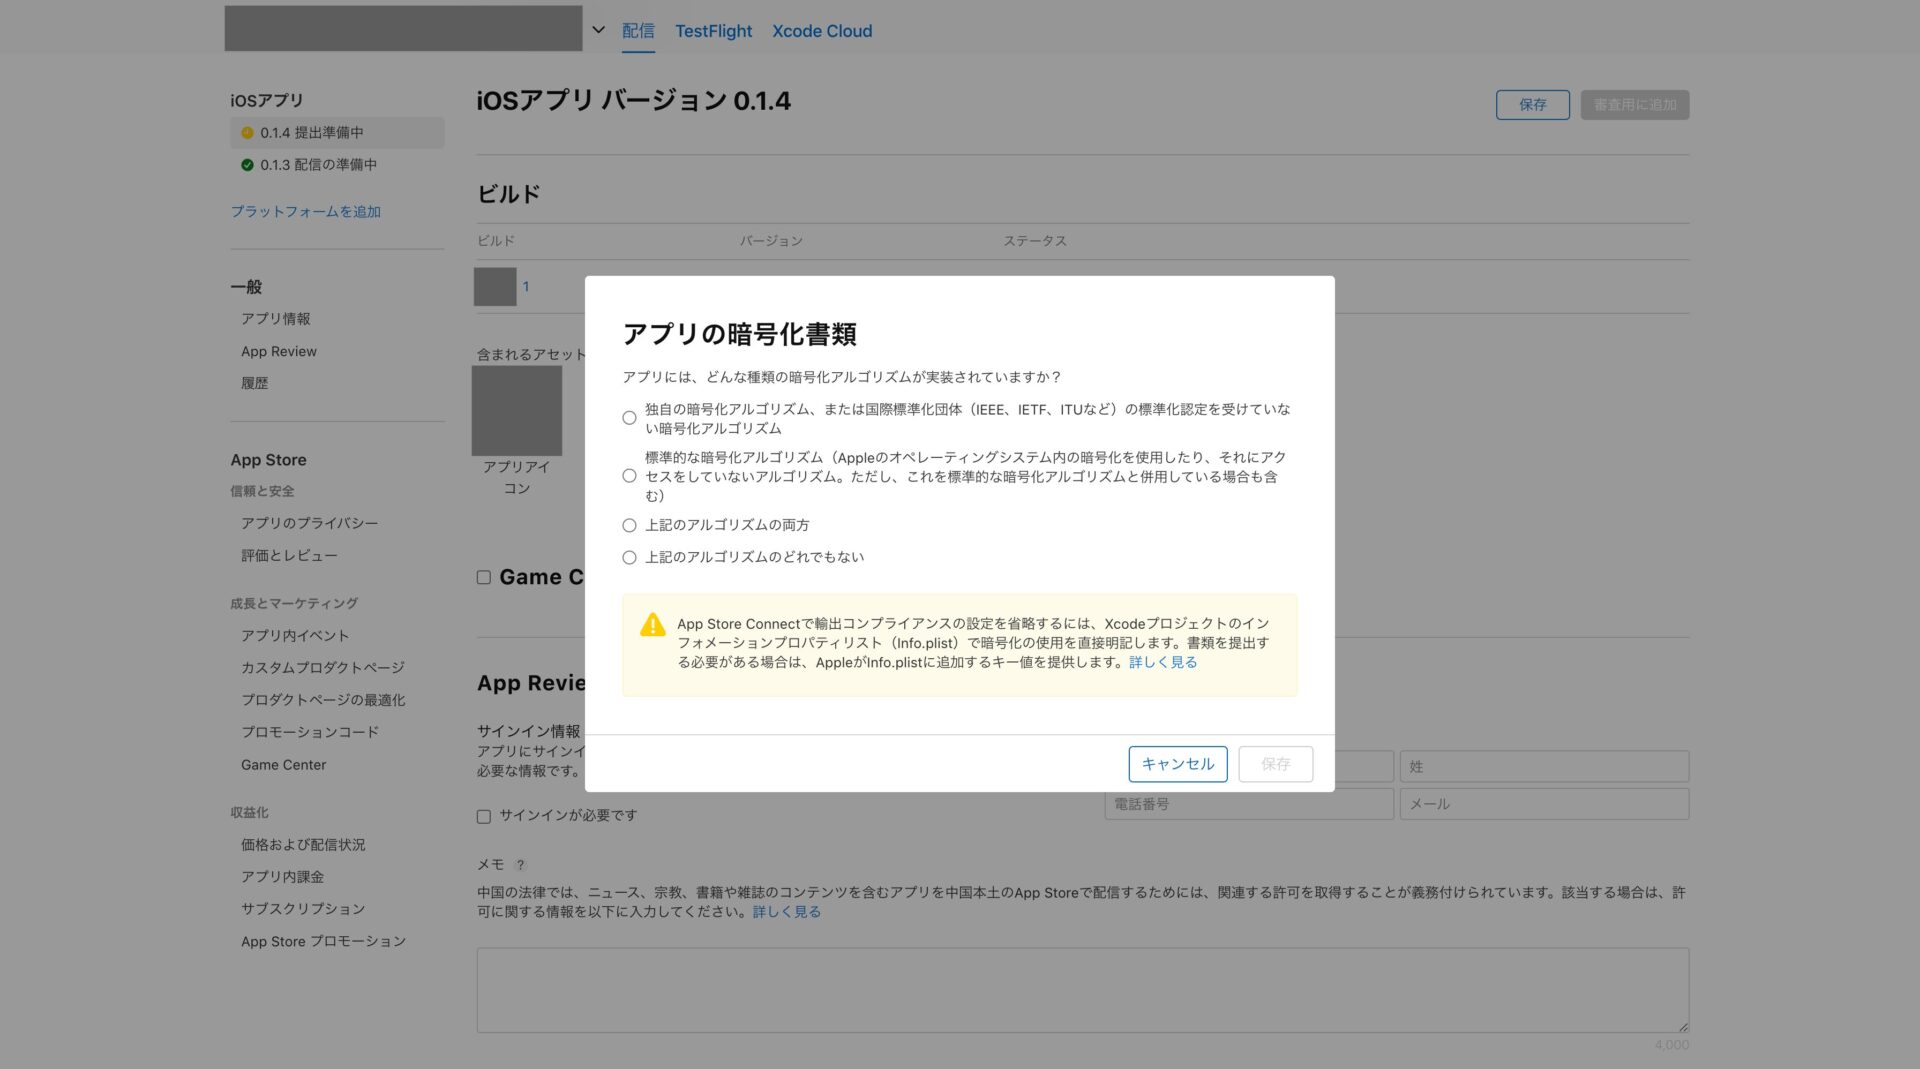Click the メール input field
The image size is (1920, 1069).
click(1544, 804)
